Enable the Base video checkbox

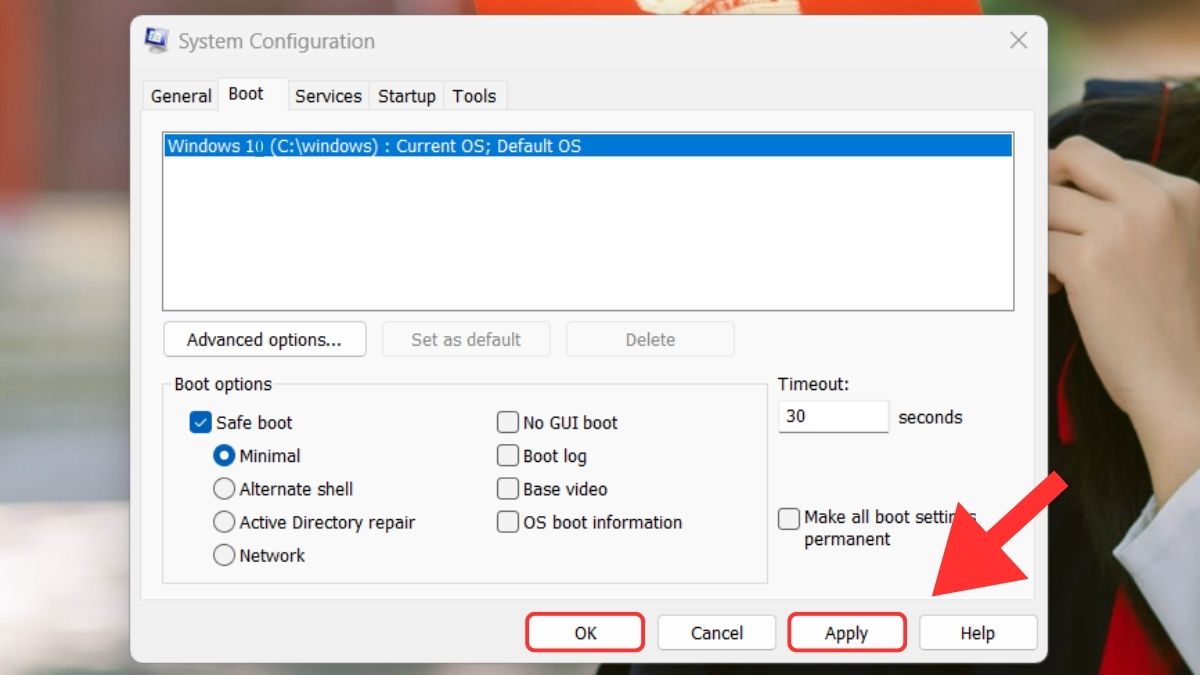pyautogui.click(x=508, y=489)
